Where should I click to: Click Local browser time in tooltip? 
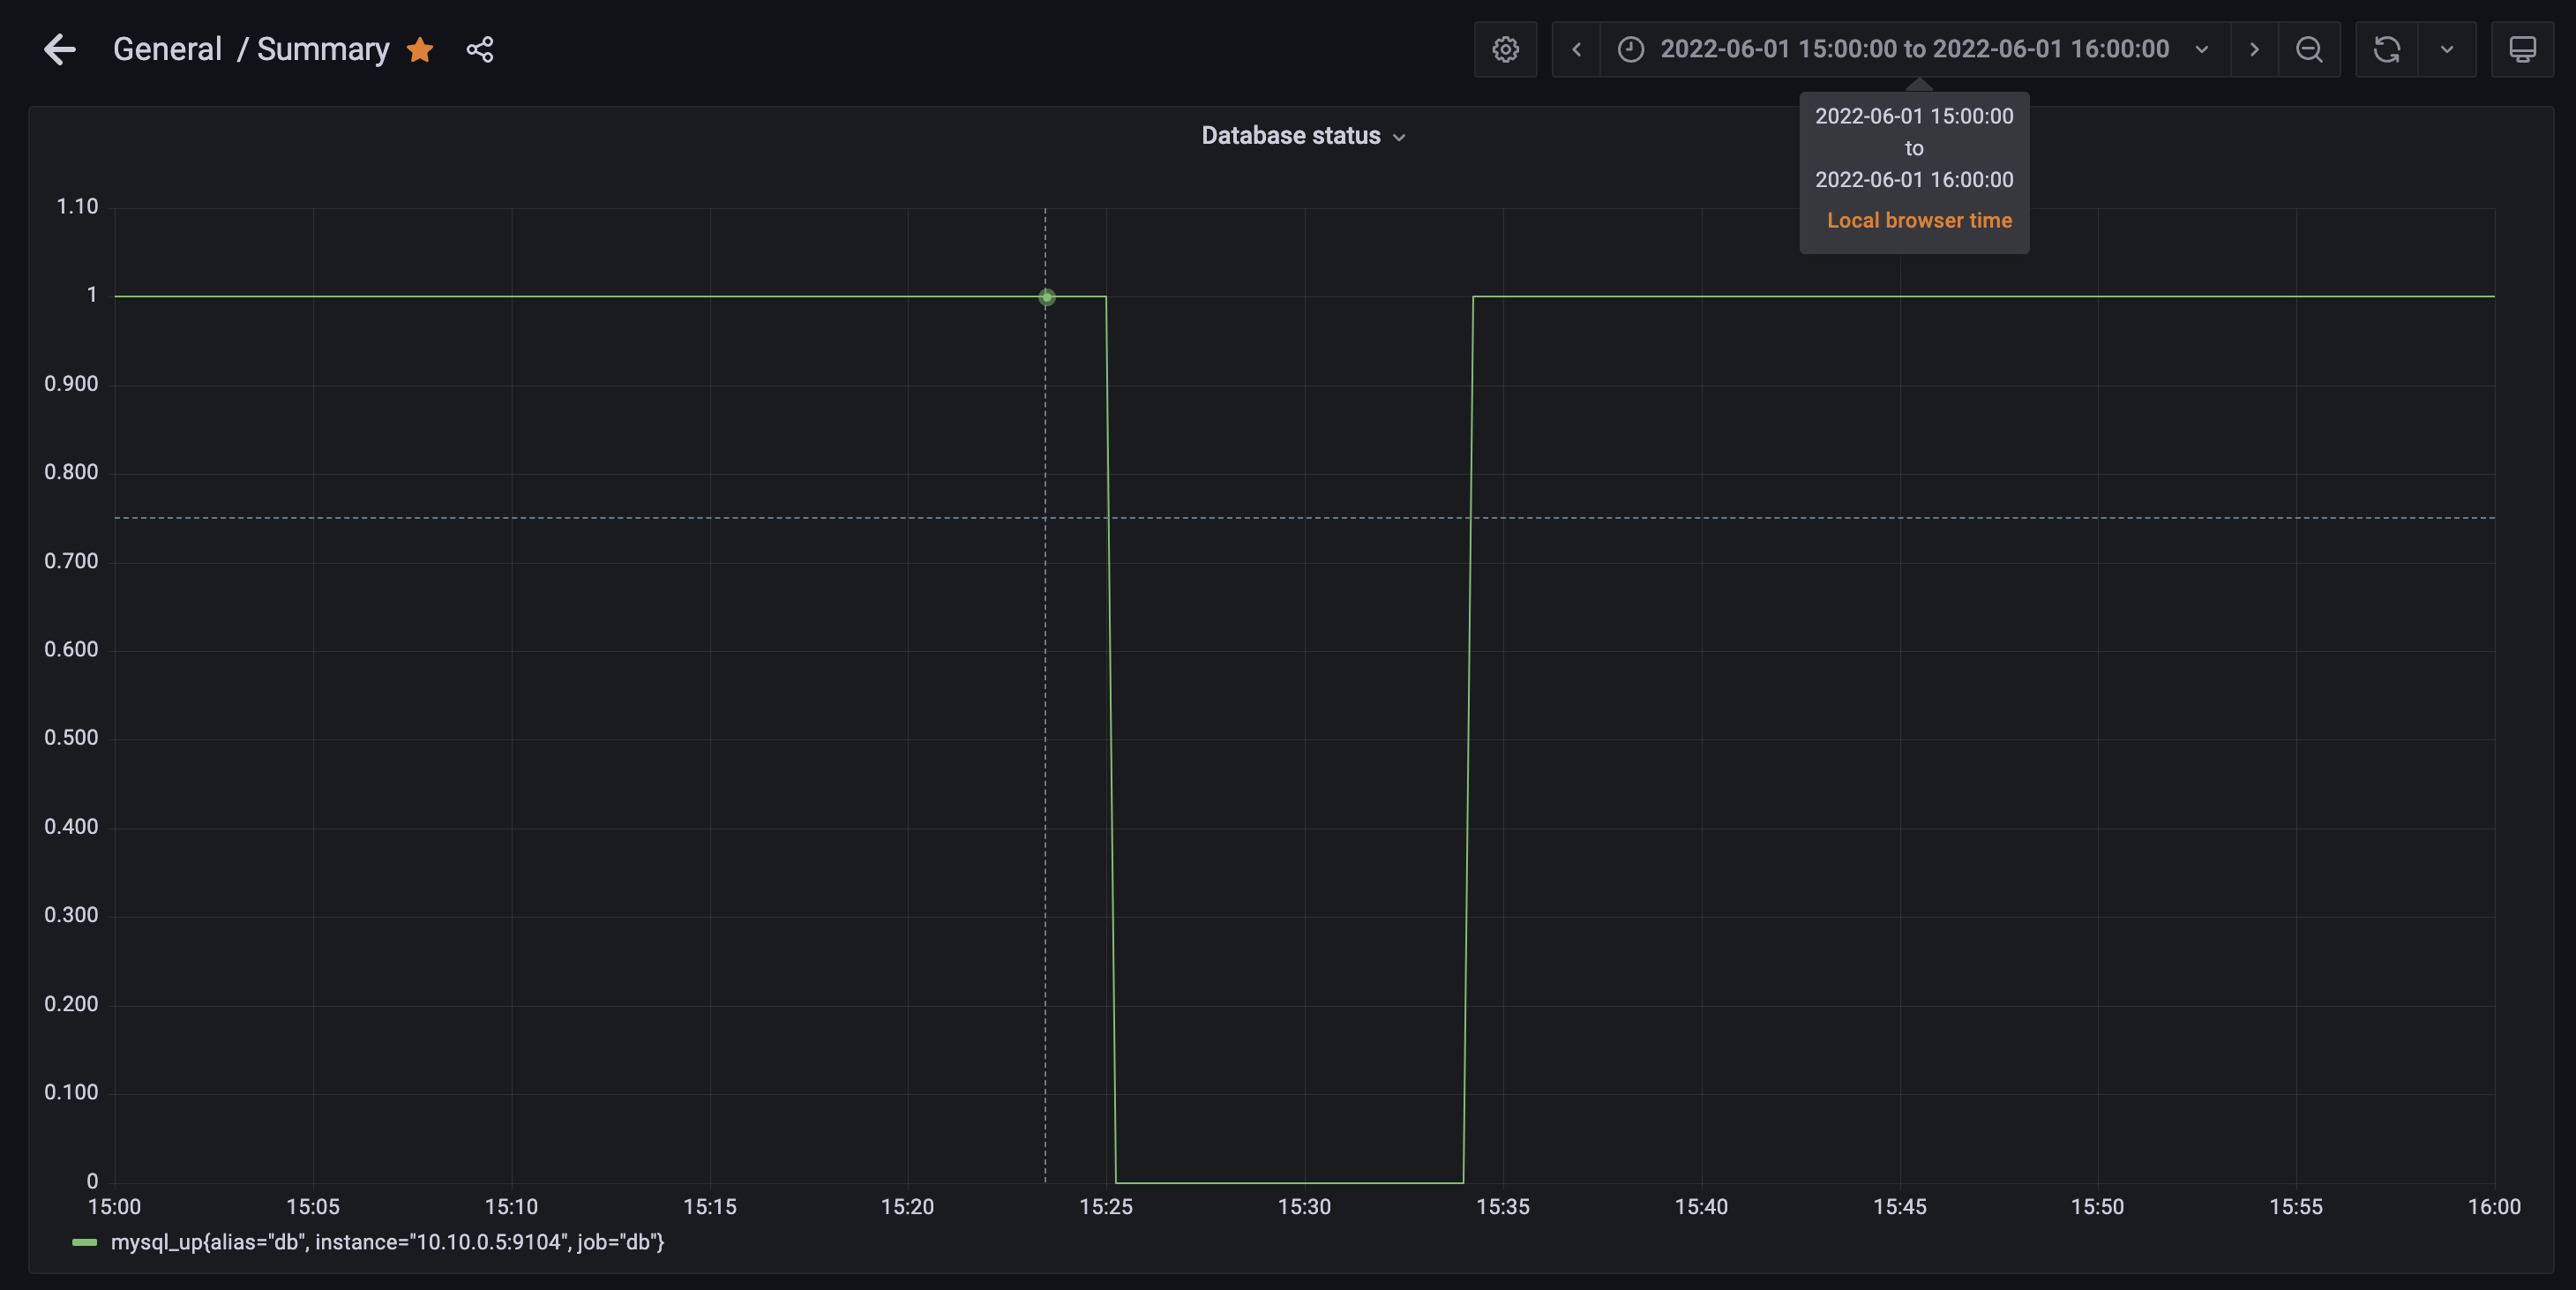click(1919, 220)
